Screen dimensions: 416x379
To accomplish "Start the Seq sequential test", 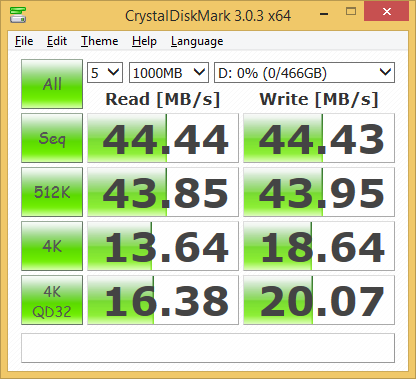I will tap(52, 138).
